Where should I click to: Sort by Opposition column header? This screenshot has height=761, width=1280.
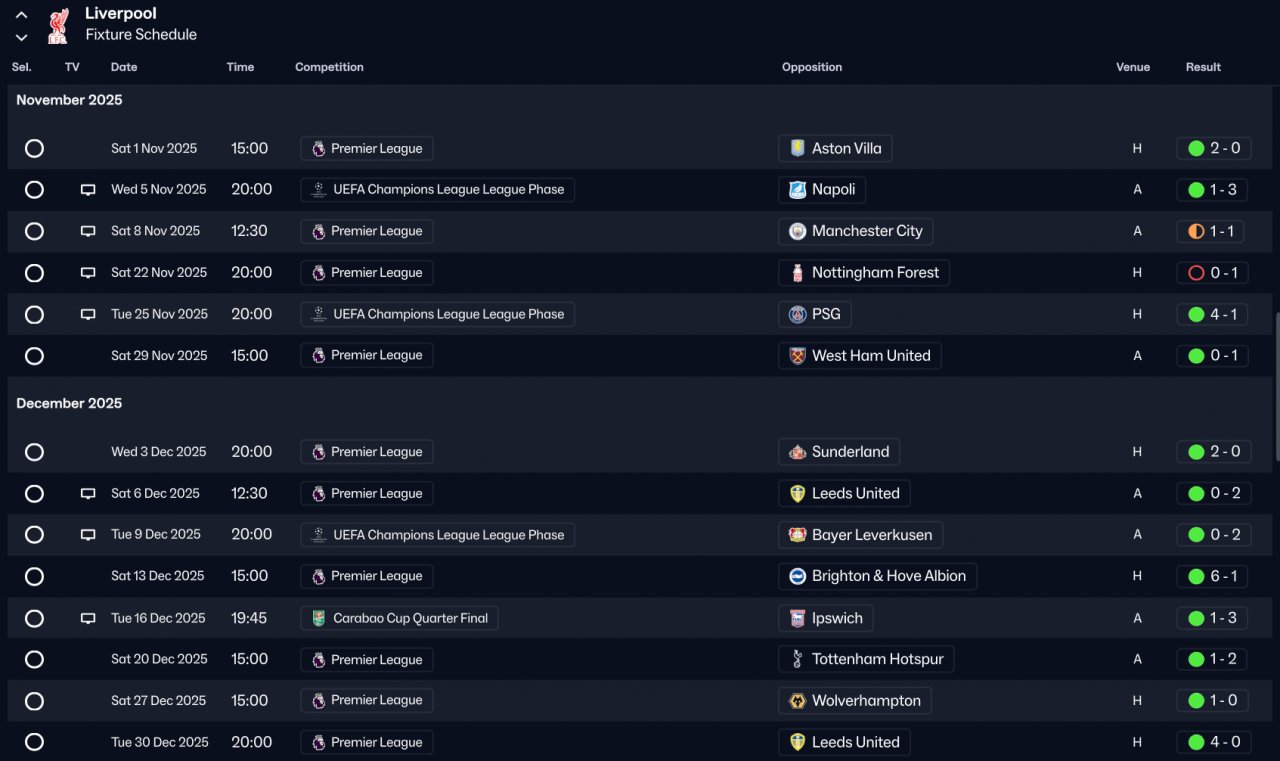812,67
